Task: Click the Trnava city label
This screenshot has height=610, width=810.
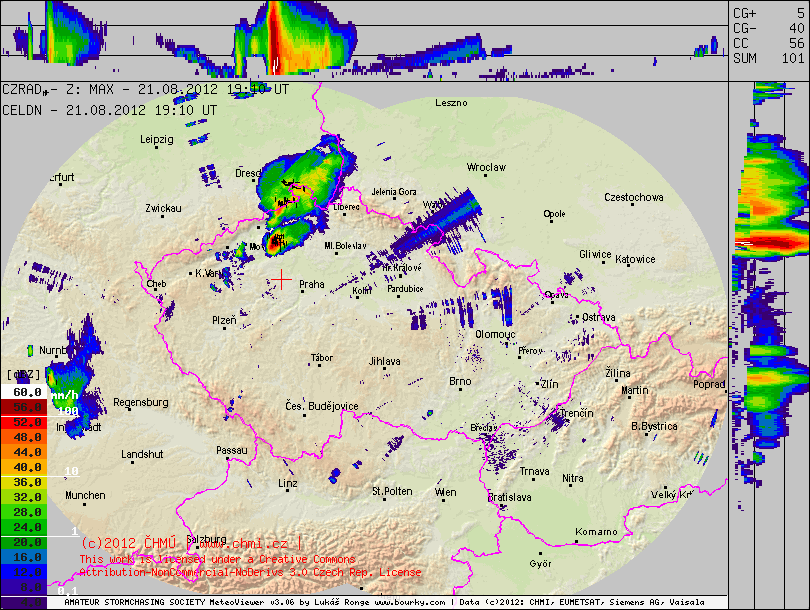Action: click(x=535, y=471)
